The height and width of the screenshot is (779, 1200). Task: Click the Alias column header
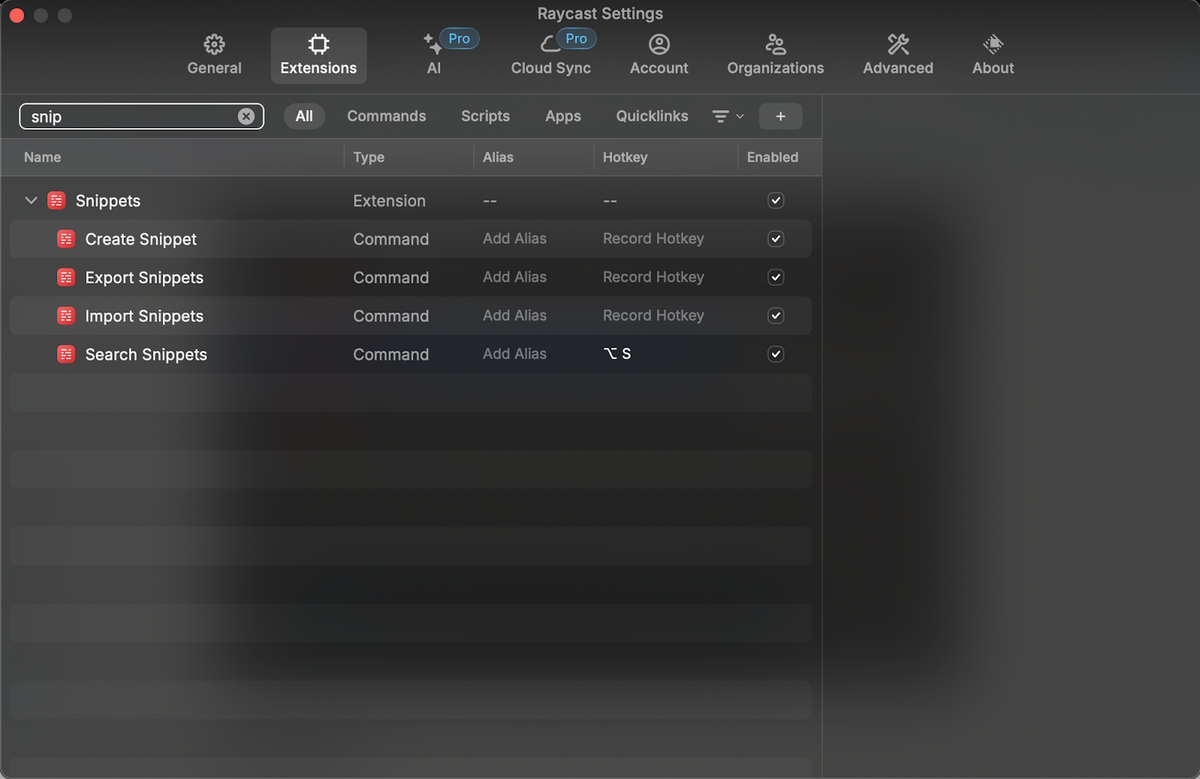(498, 157)
